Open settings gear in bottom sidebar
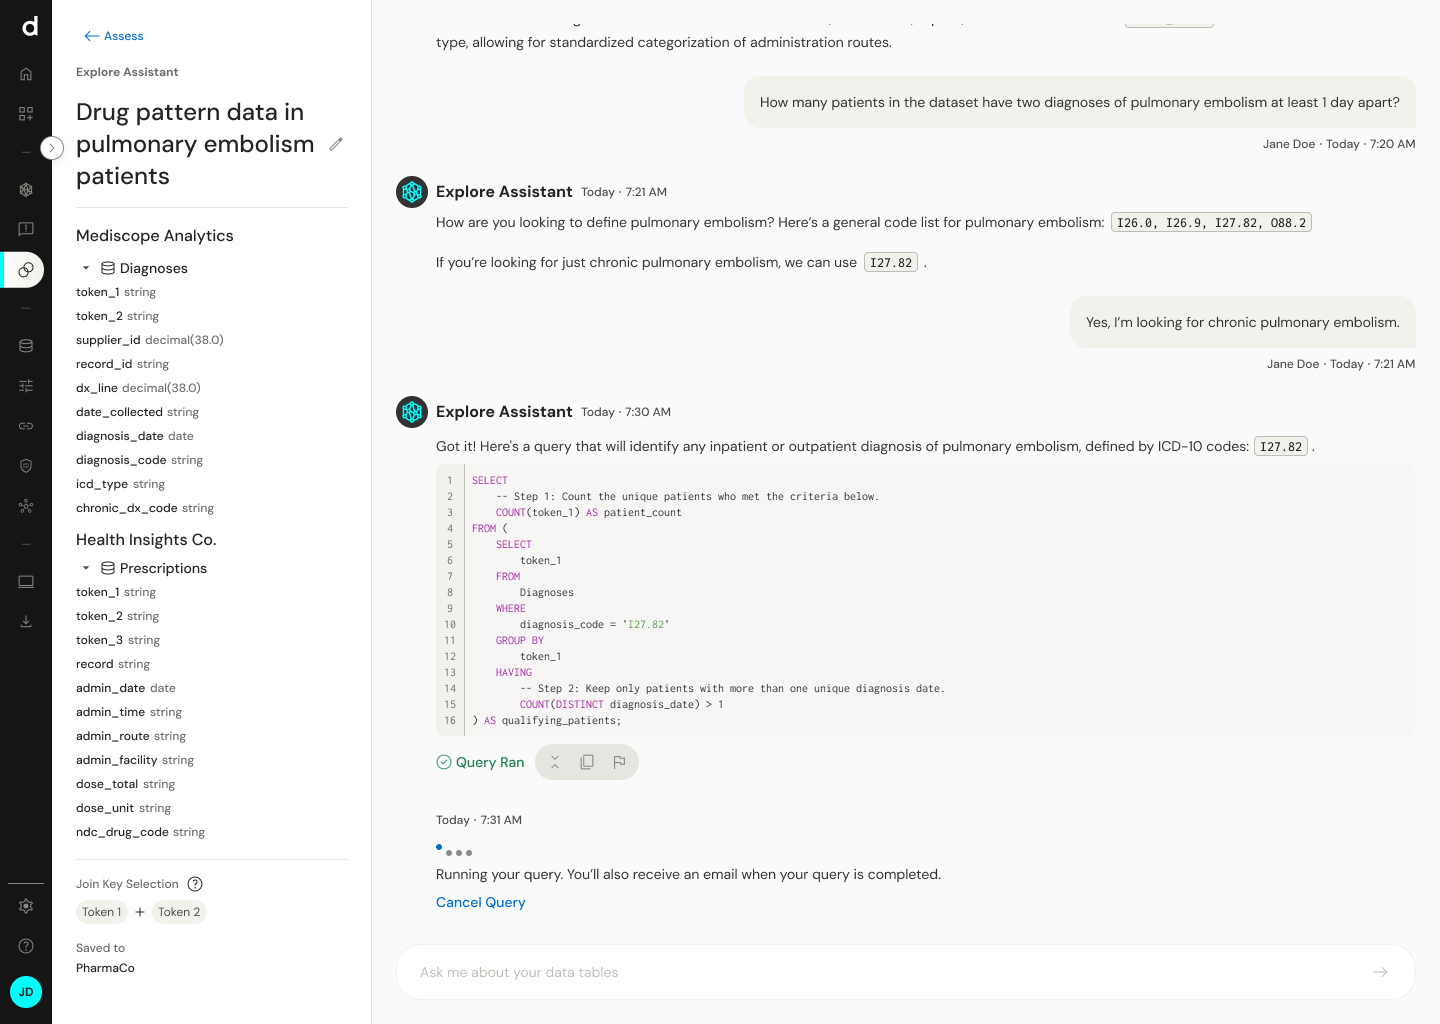 click(26, 906)
